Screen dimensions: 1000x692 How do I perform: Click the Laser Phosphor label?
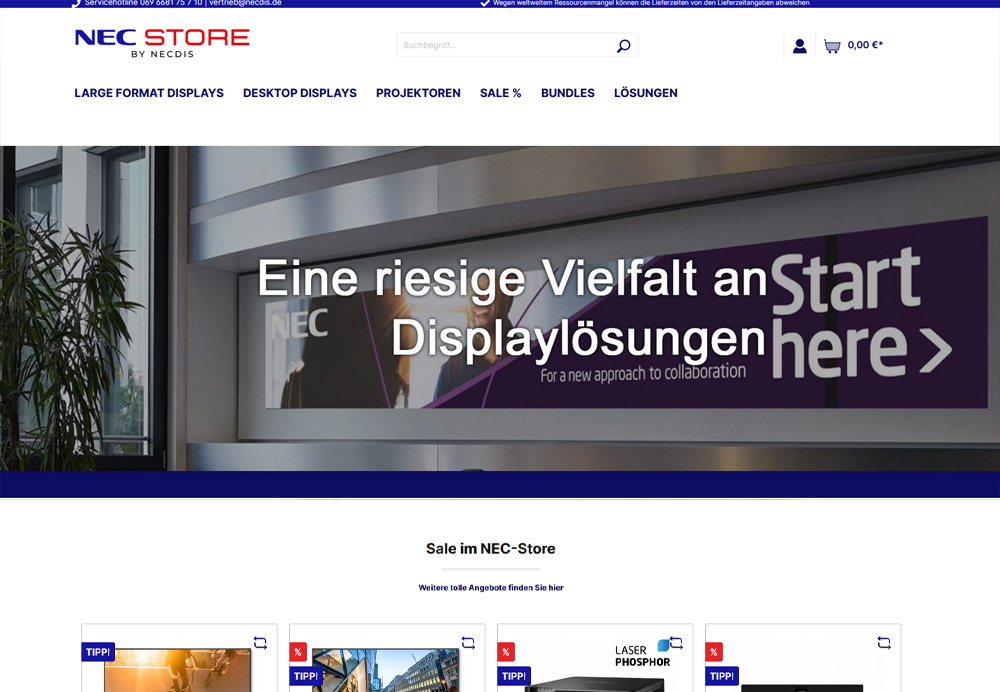[x=642, y=656]
